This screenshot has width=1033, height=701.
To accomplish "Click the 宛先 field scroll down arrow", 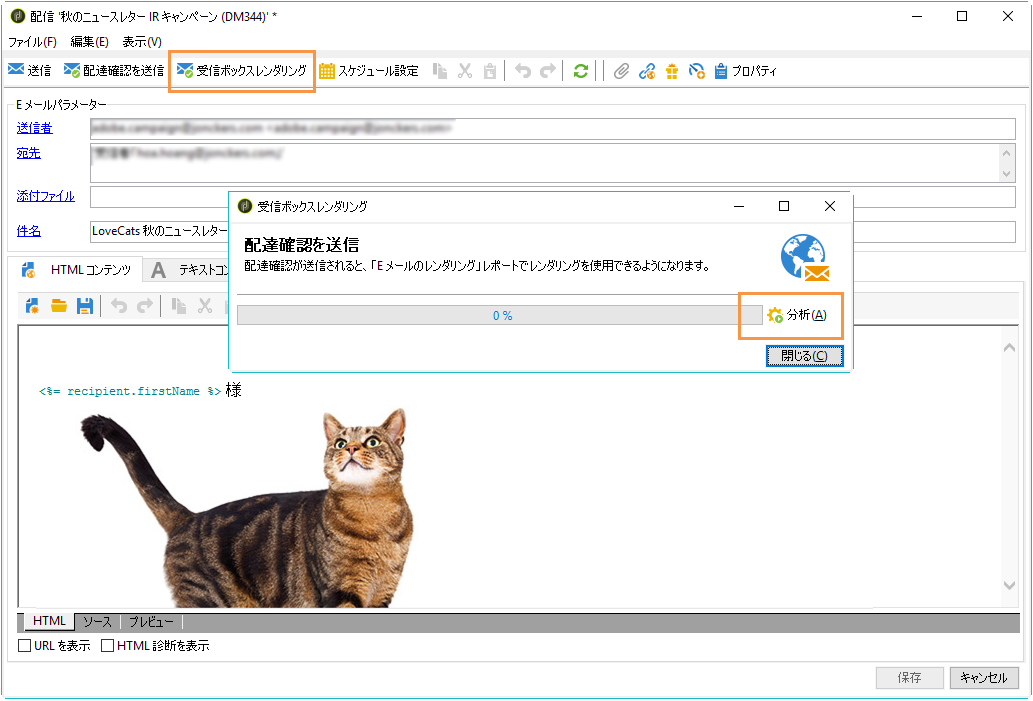I will click(x=1007, y=173).
